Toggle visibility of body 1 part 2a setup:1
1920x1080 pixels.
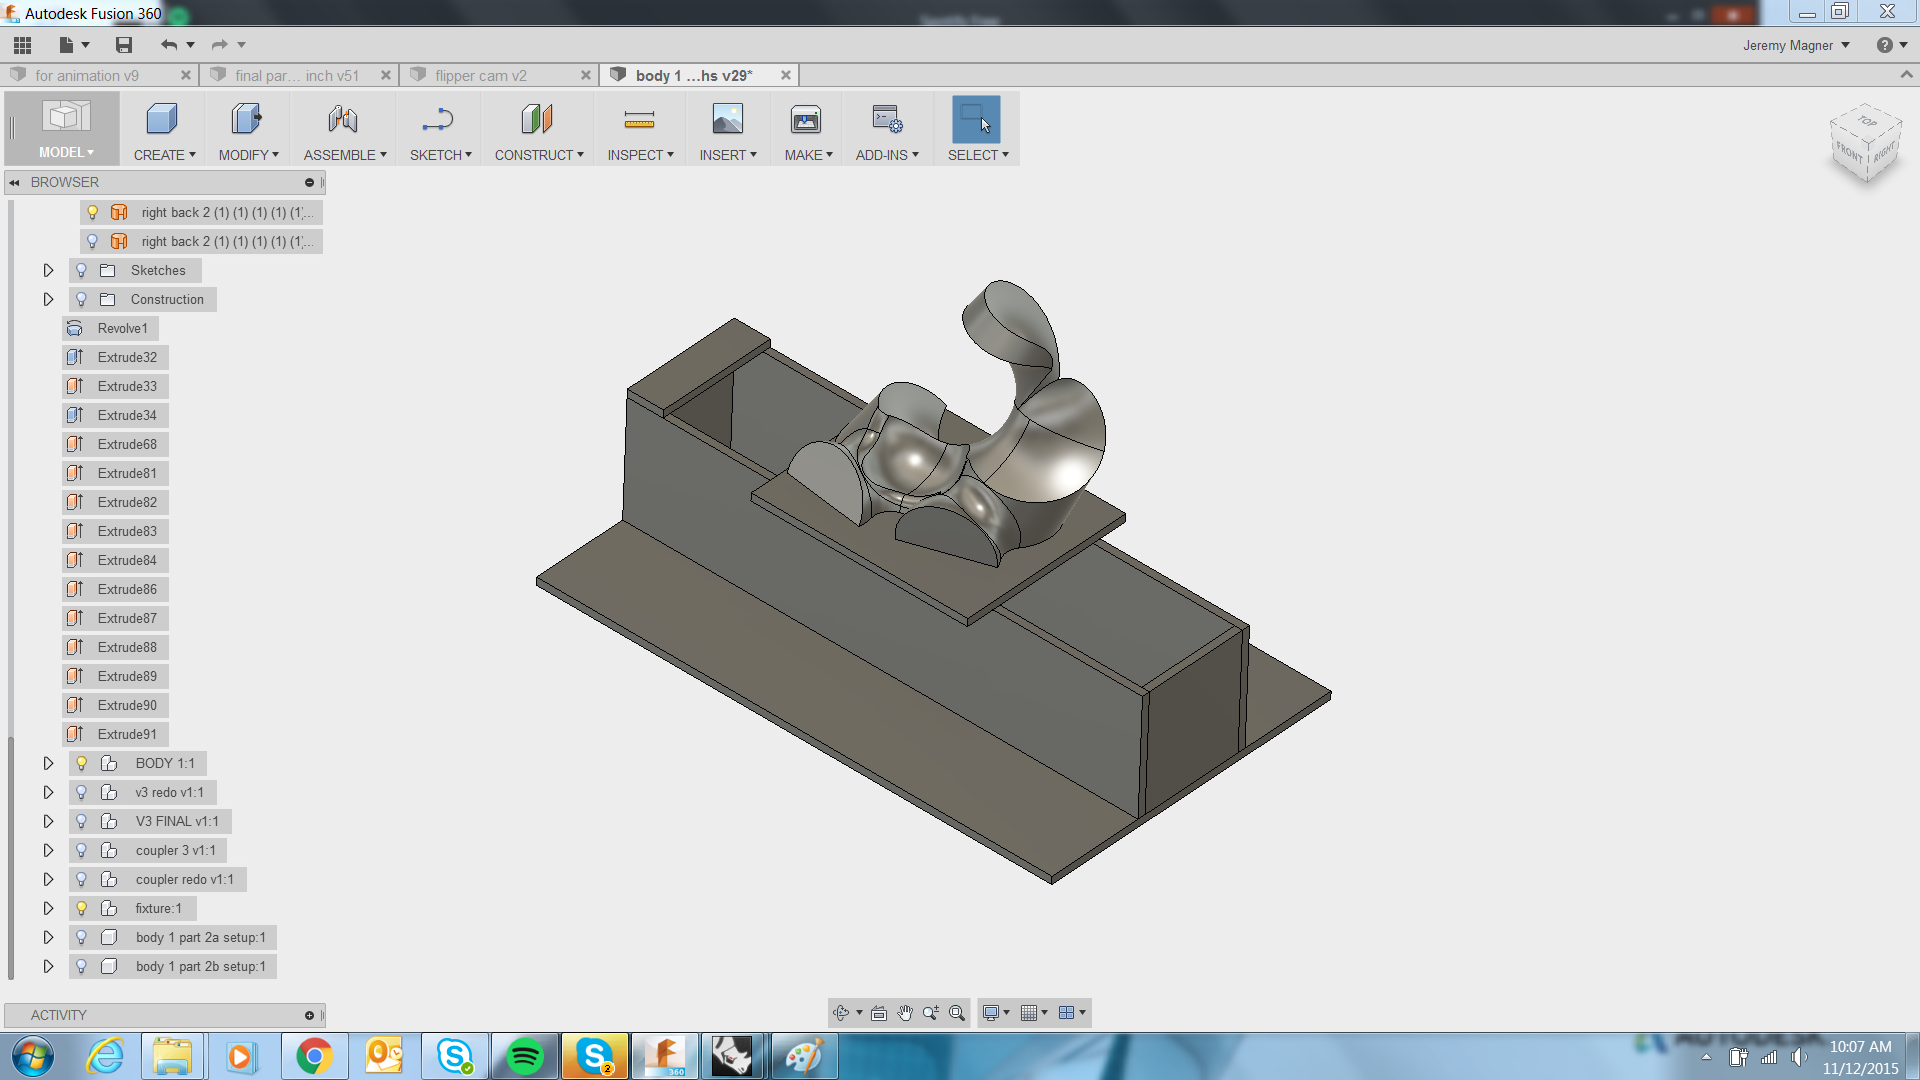coord(82,937)
